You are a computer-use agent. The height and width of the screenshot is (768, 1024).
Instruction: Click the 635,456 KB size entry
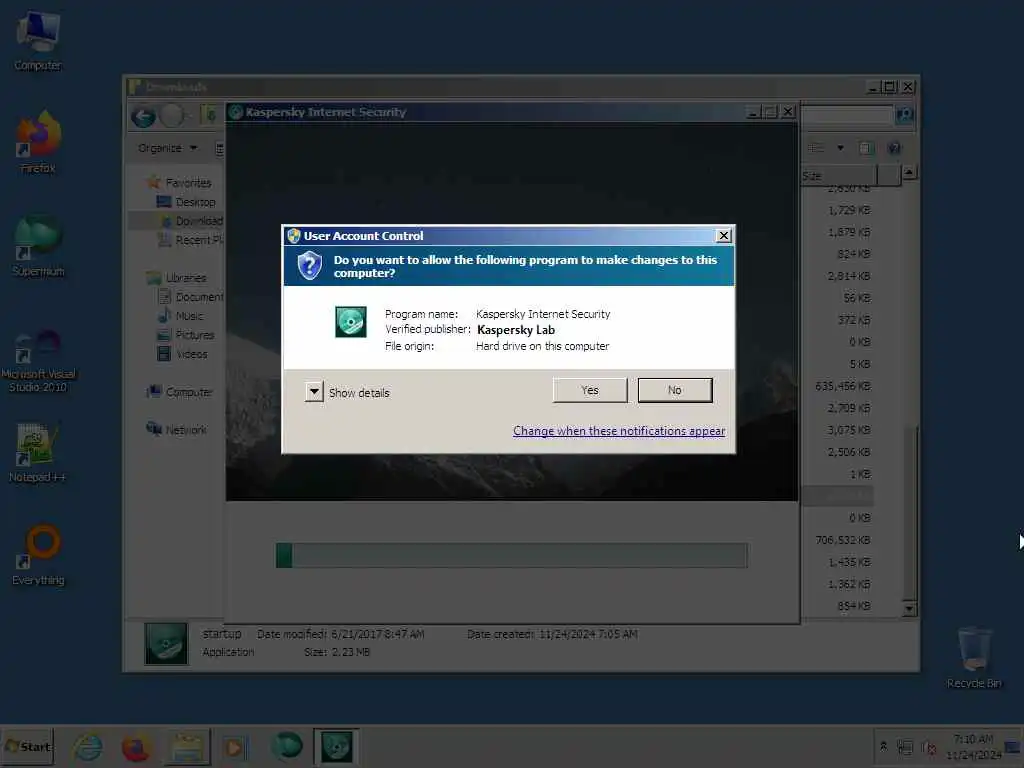coord(842,386)
